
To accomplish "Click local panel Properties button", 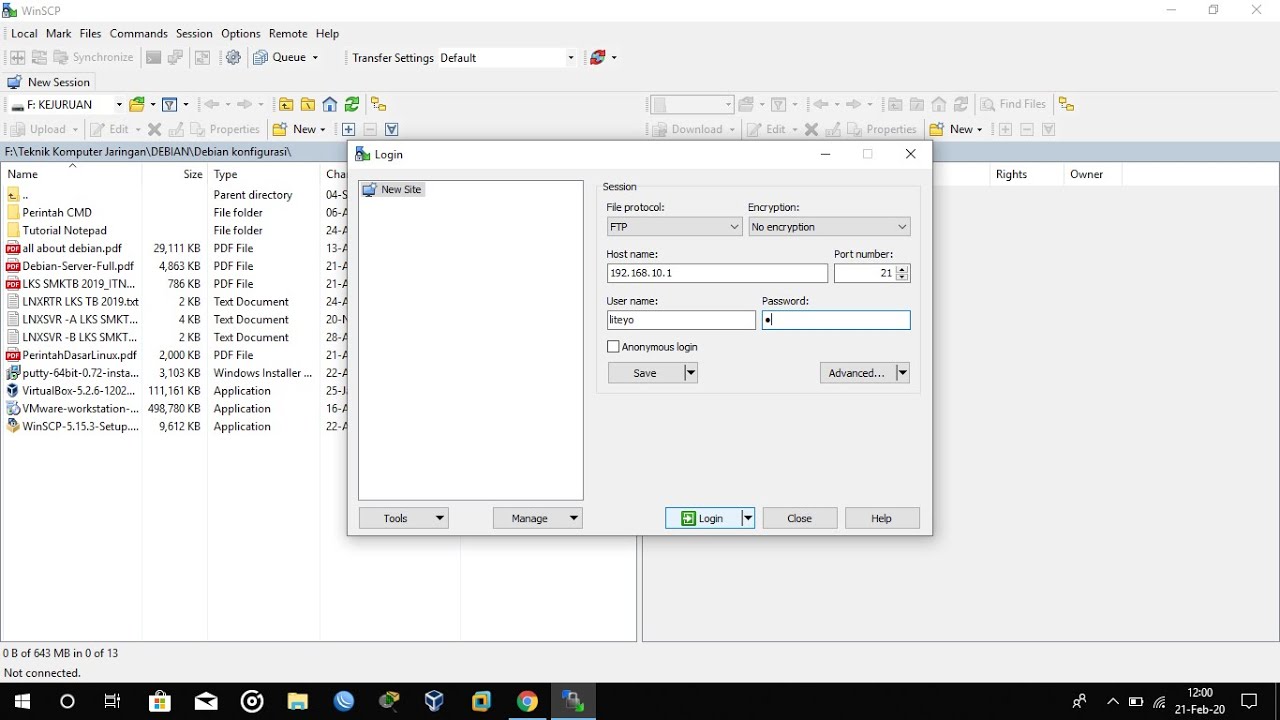I will pos(225,129).
